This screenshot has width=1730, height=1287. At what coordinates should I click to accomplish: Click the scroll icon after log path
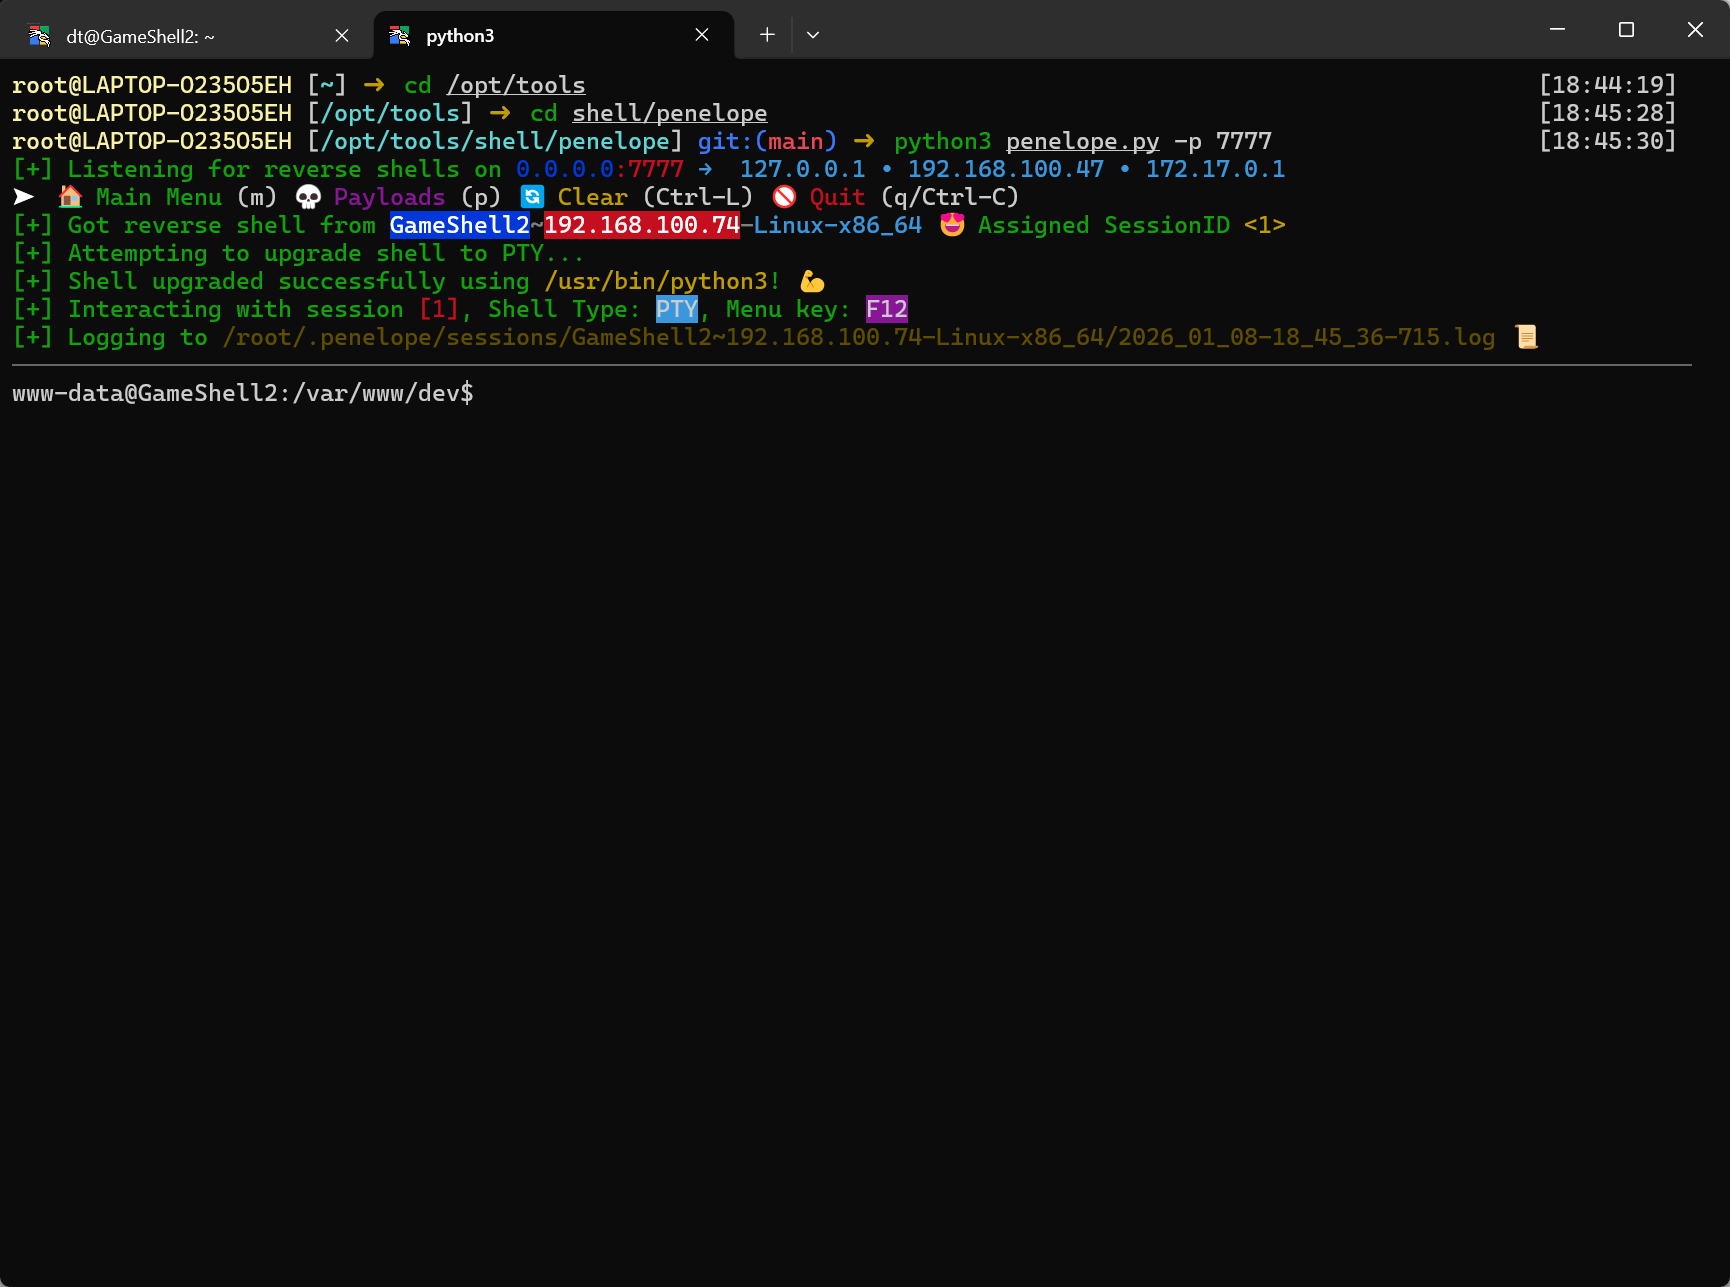[x=1526, y=337]
